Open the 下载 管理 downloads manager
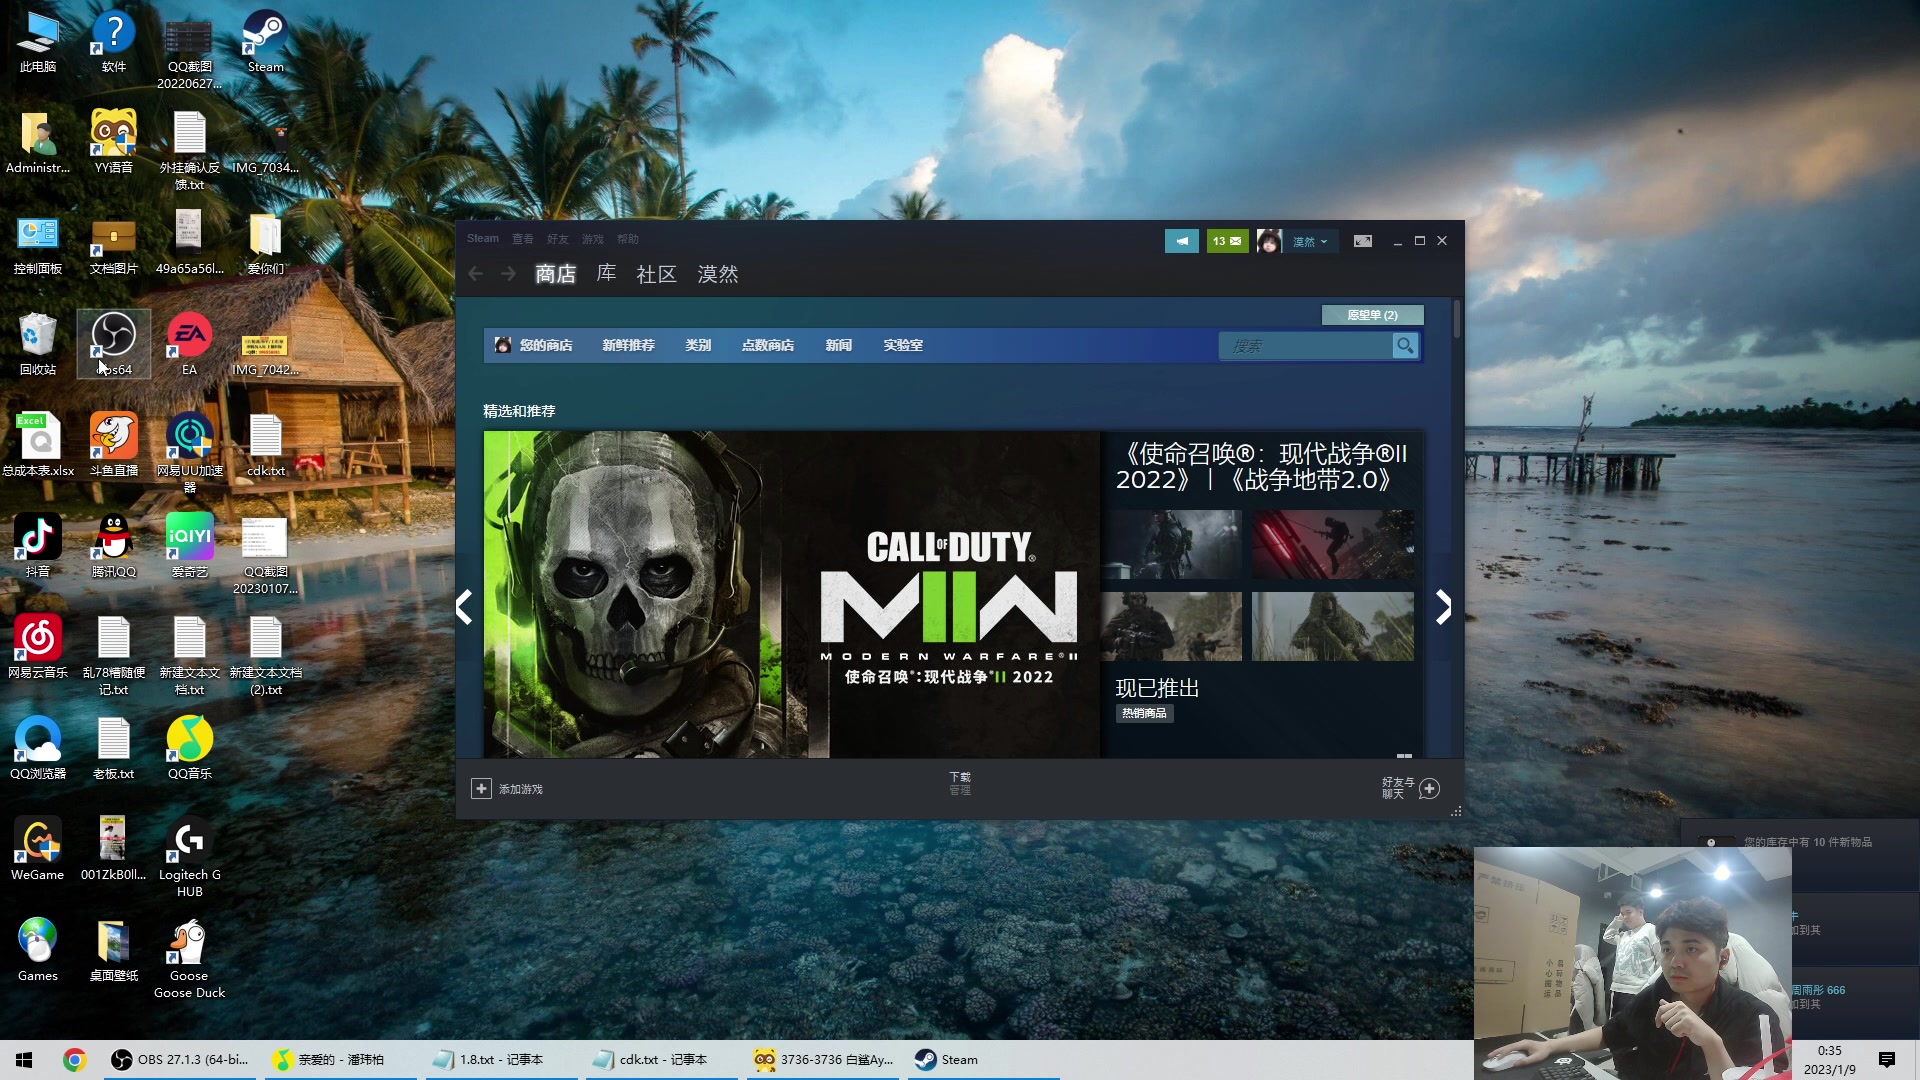 pyautogui.click(x=960, y=783)
